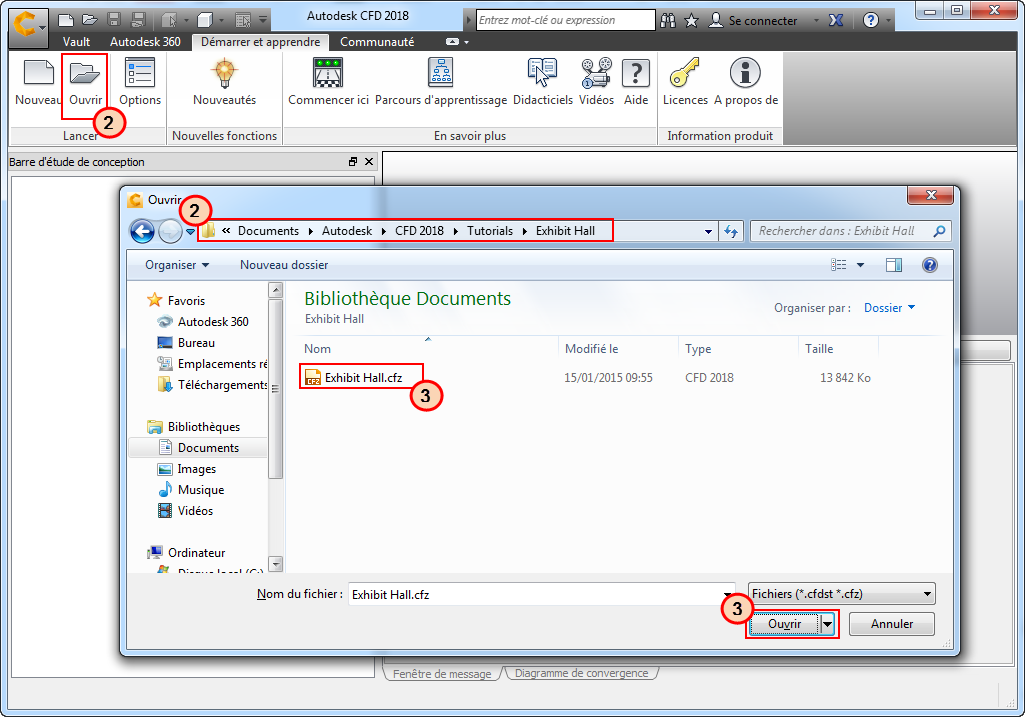Viewport: 1025px width, 717px height.
Task: Click Se connecter sign-in link
Action: [x=763, y=21]
